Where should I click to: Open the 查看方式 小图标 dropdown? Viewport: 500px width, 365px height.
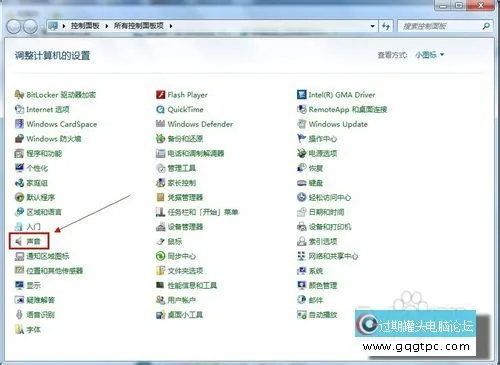click(x=429, y=55)
